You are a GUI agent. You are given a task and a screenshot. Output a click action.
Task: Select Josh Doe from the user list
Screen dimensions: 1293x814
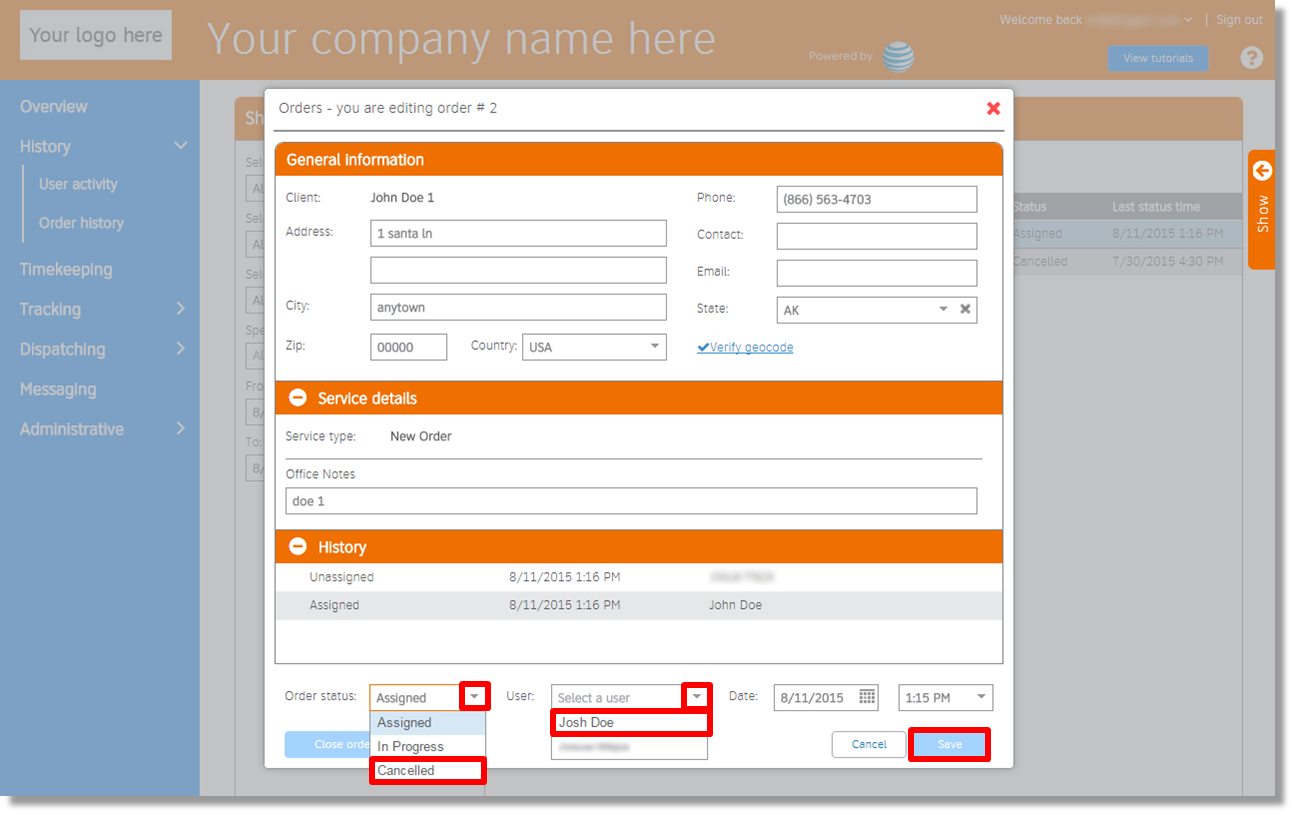pos(631,722)
